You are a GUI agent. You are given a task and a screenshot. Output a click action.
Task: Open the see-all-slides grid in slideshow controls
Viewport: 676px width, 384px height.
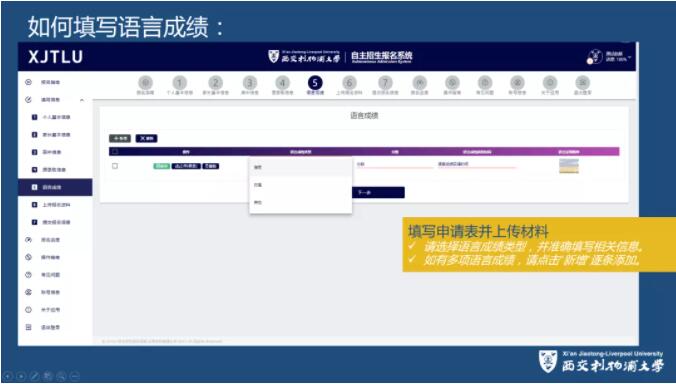(x=48, y=376)
